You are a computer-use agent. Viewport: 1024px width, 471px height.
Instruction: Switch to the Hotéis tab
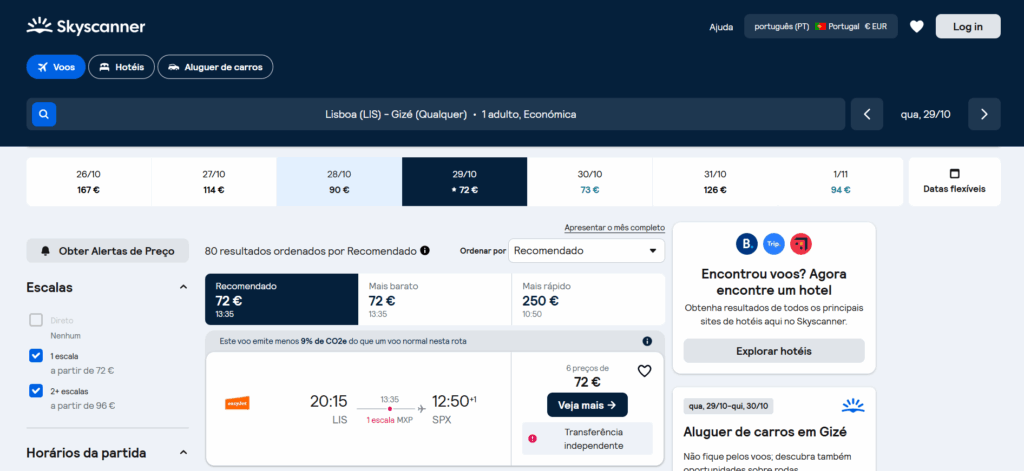coord(121,67)
